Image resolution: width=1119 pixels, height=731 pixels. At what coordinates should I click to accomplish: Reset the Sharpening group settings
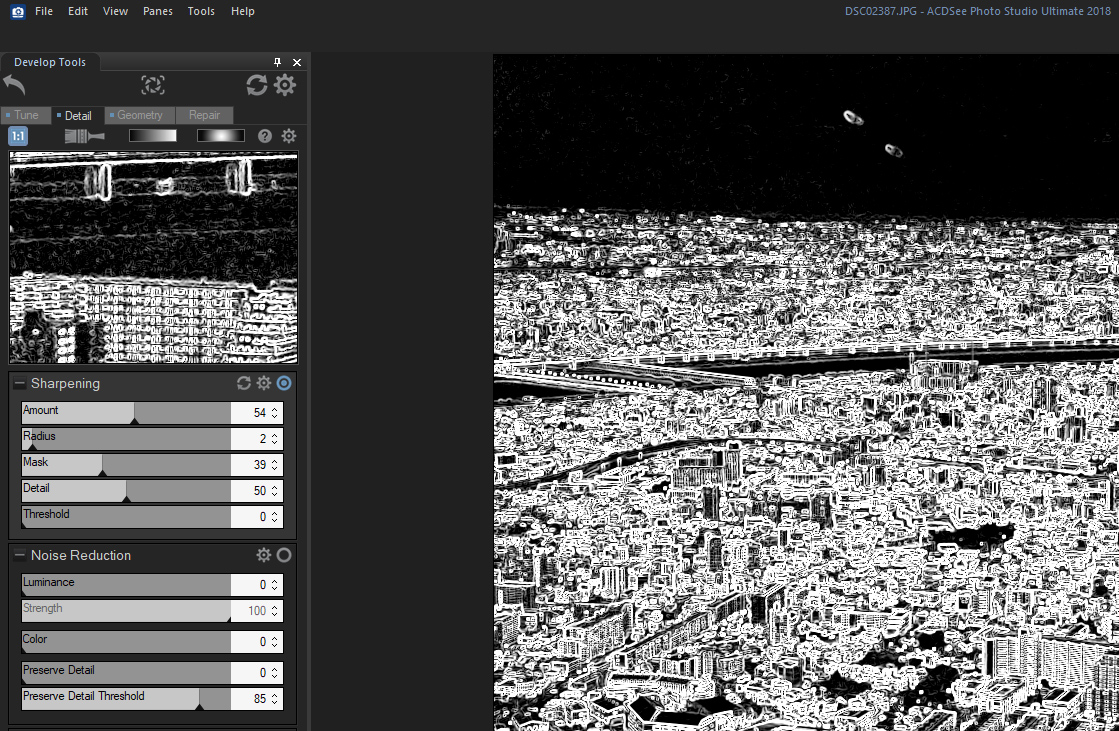[x=243, y=383]
